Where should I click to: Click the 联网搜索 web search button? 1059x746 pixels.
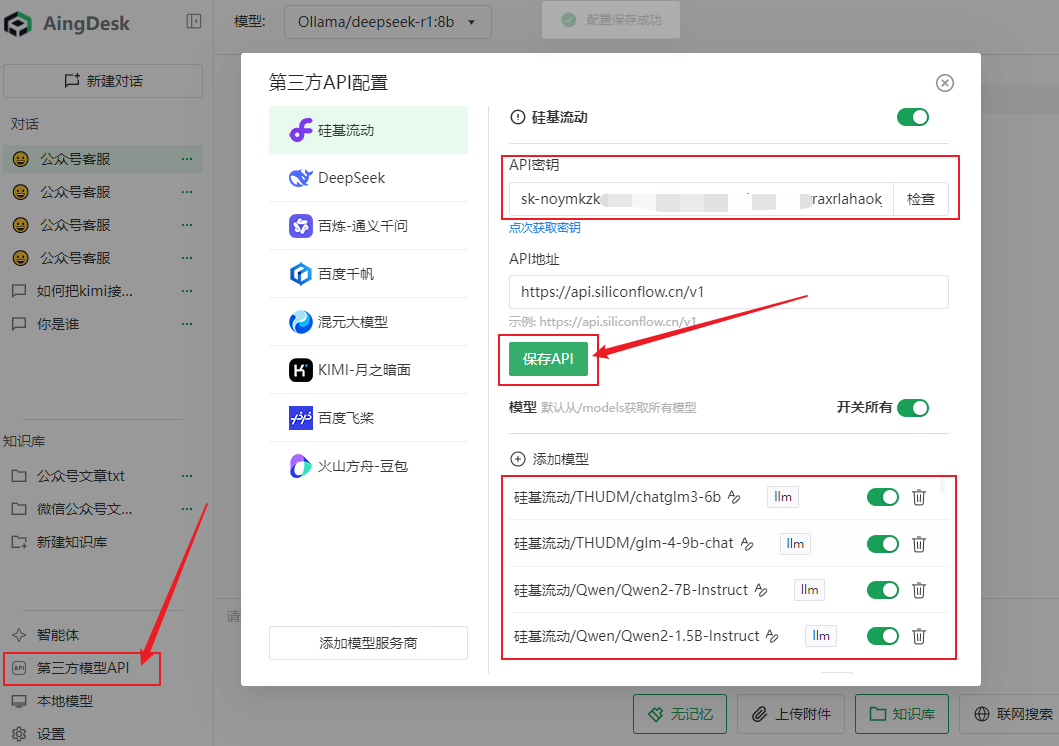tap(1013, 714)
